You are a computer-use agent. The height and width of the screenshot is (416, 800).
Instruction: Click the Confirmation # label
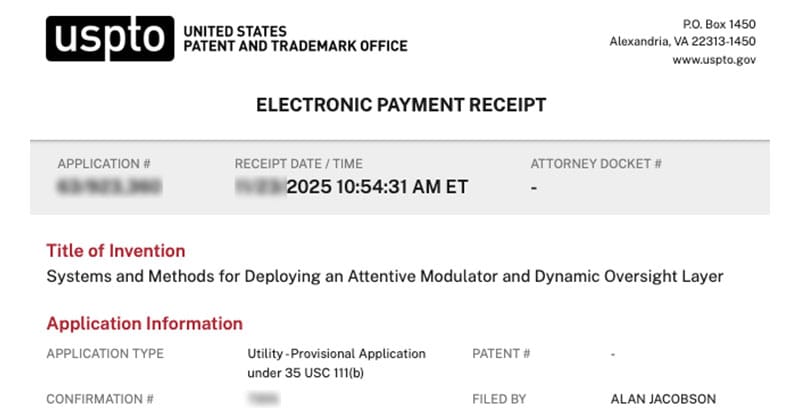pos(100,399)
